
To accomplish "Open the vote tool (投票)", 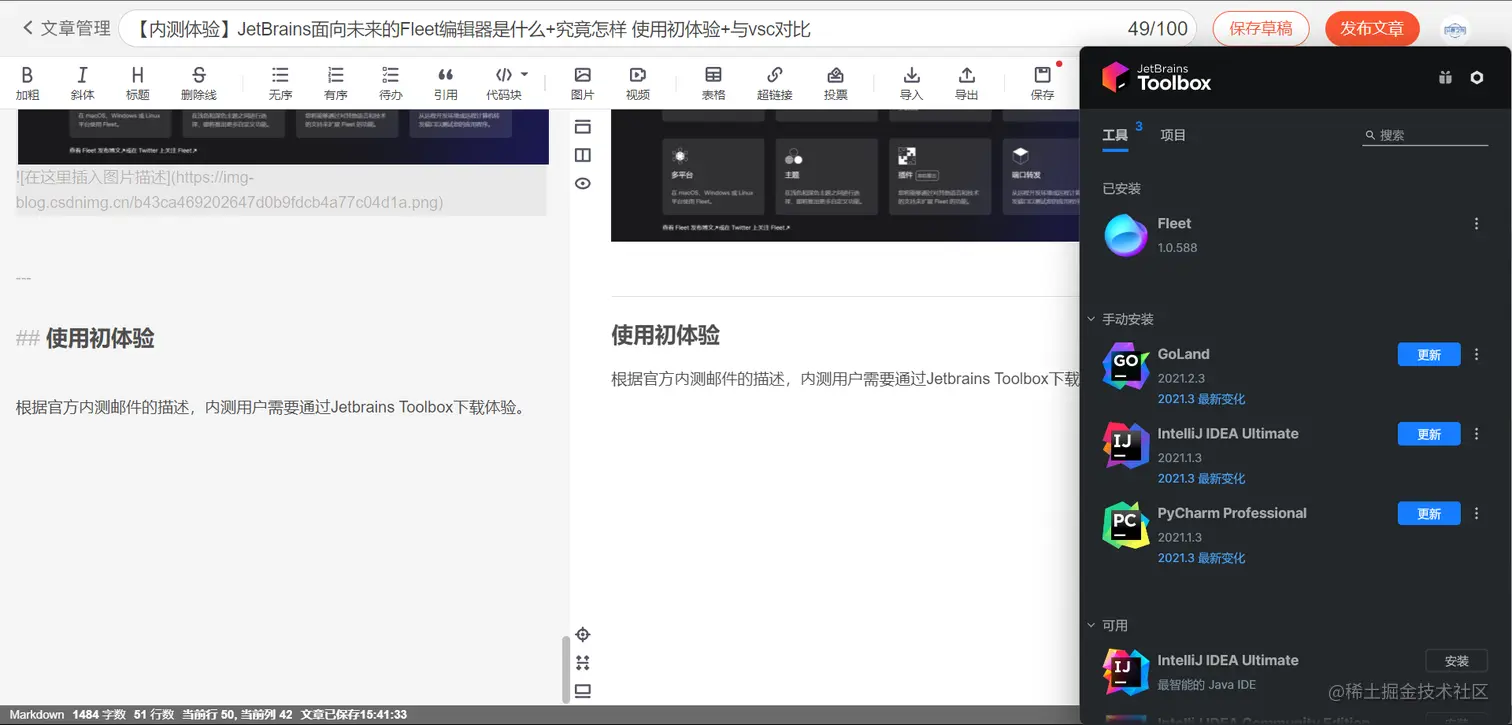I will pos(836,83).
